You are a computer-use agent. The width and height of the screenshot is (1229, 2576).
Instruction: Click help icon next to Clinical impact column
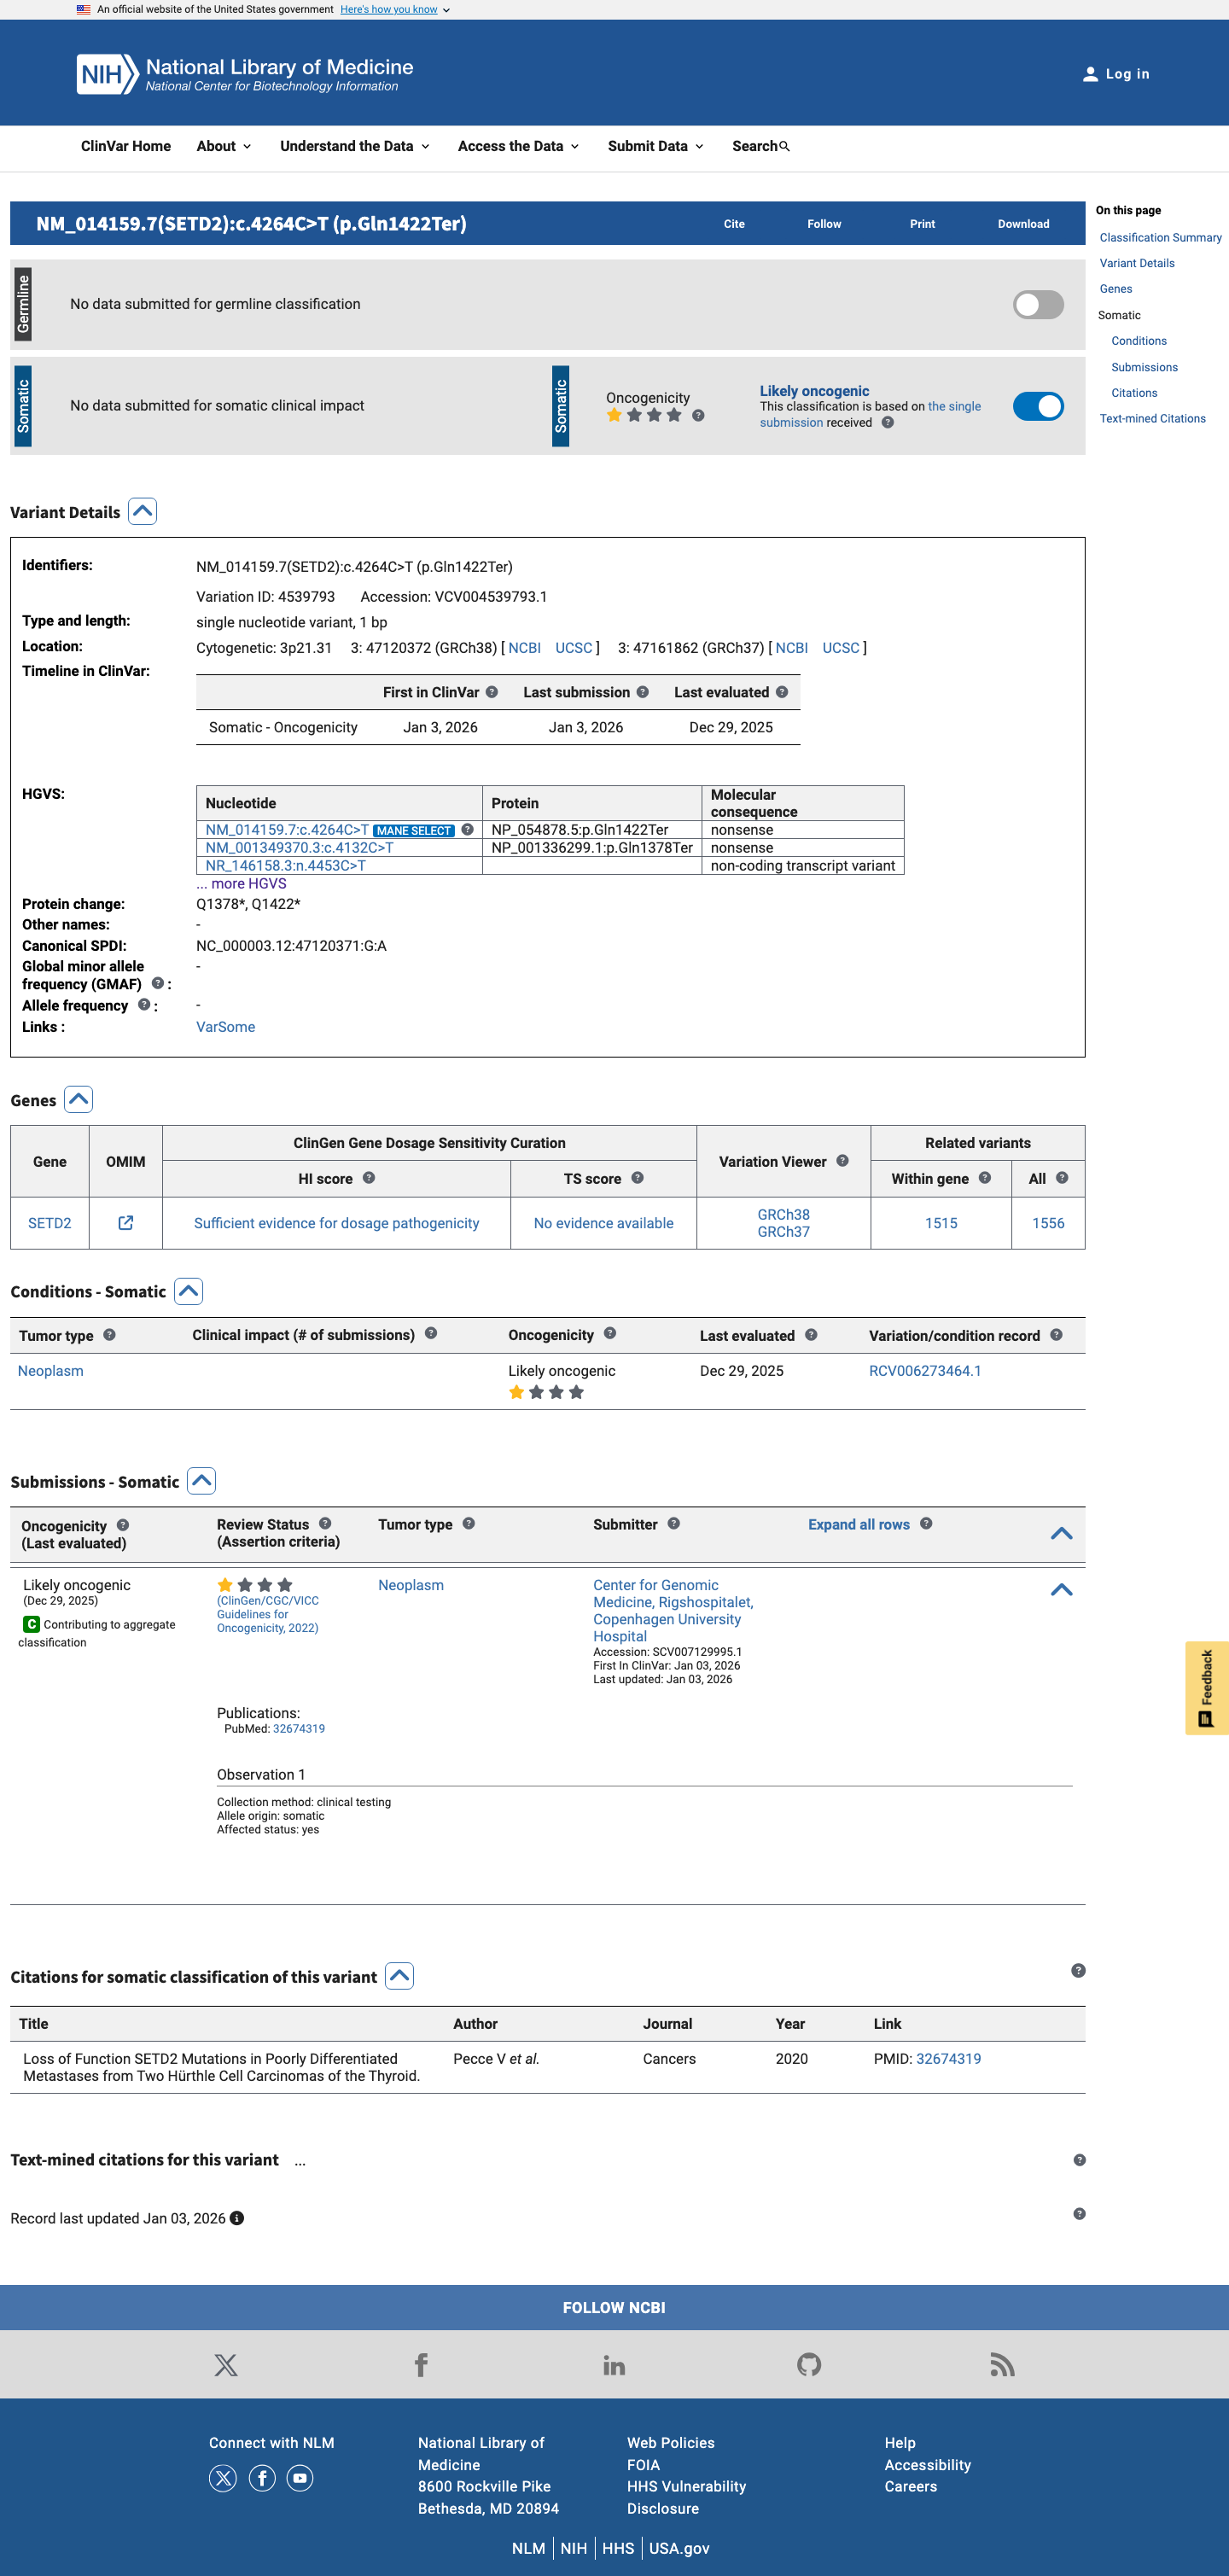pos(431,1333)
